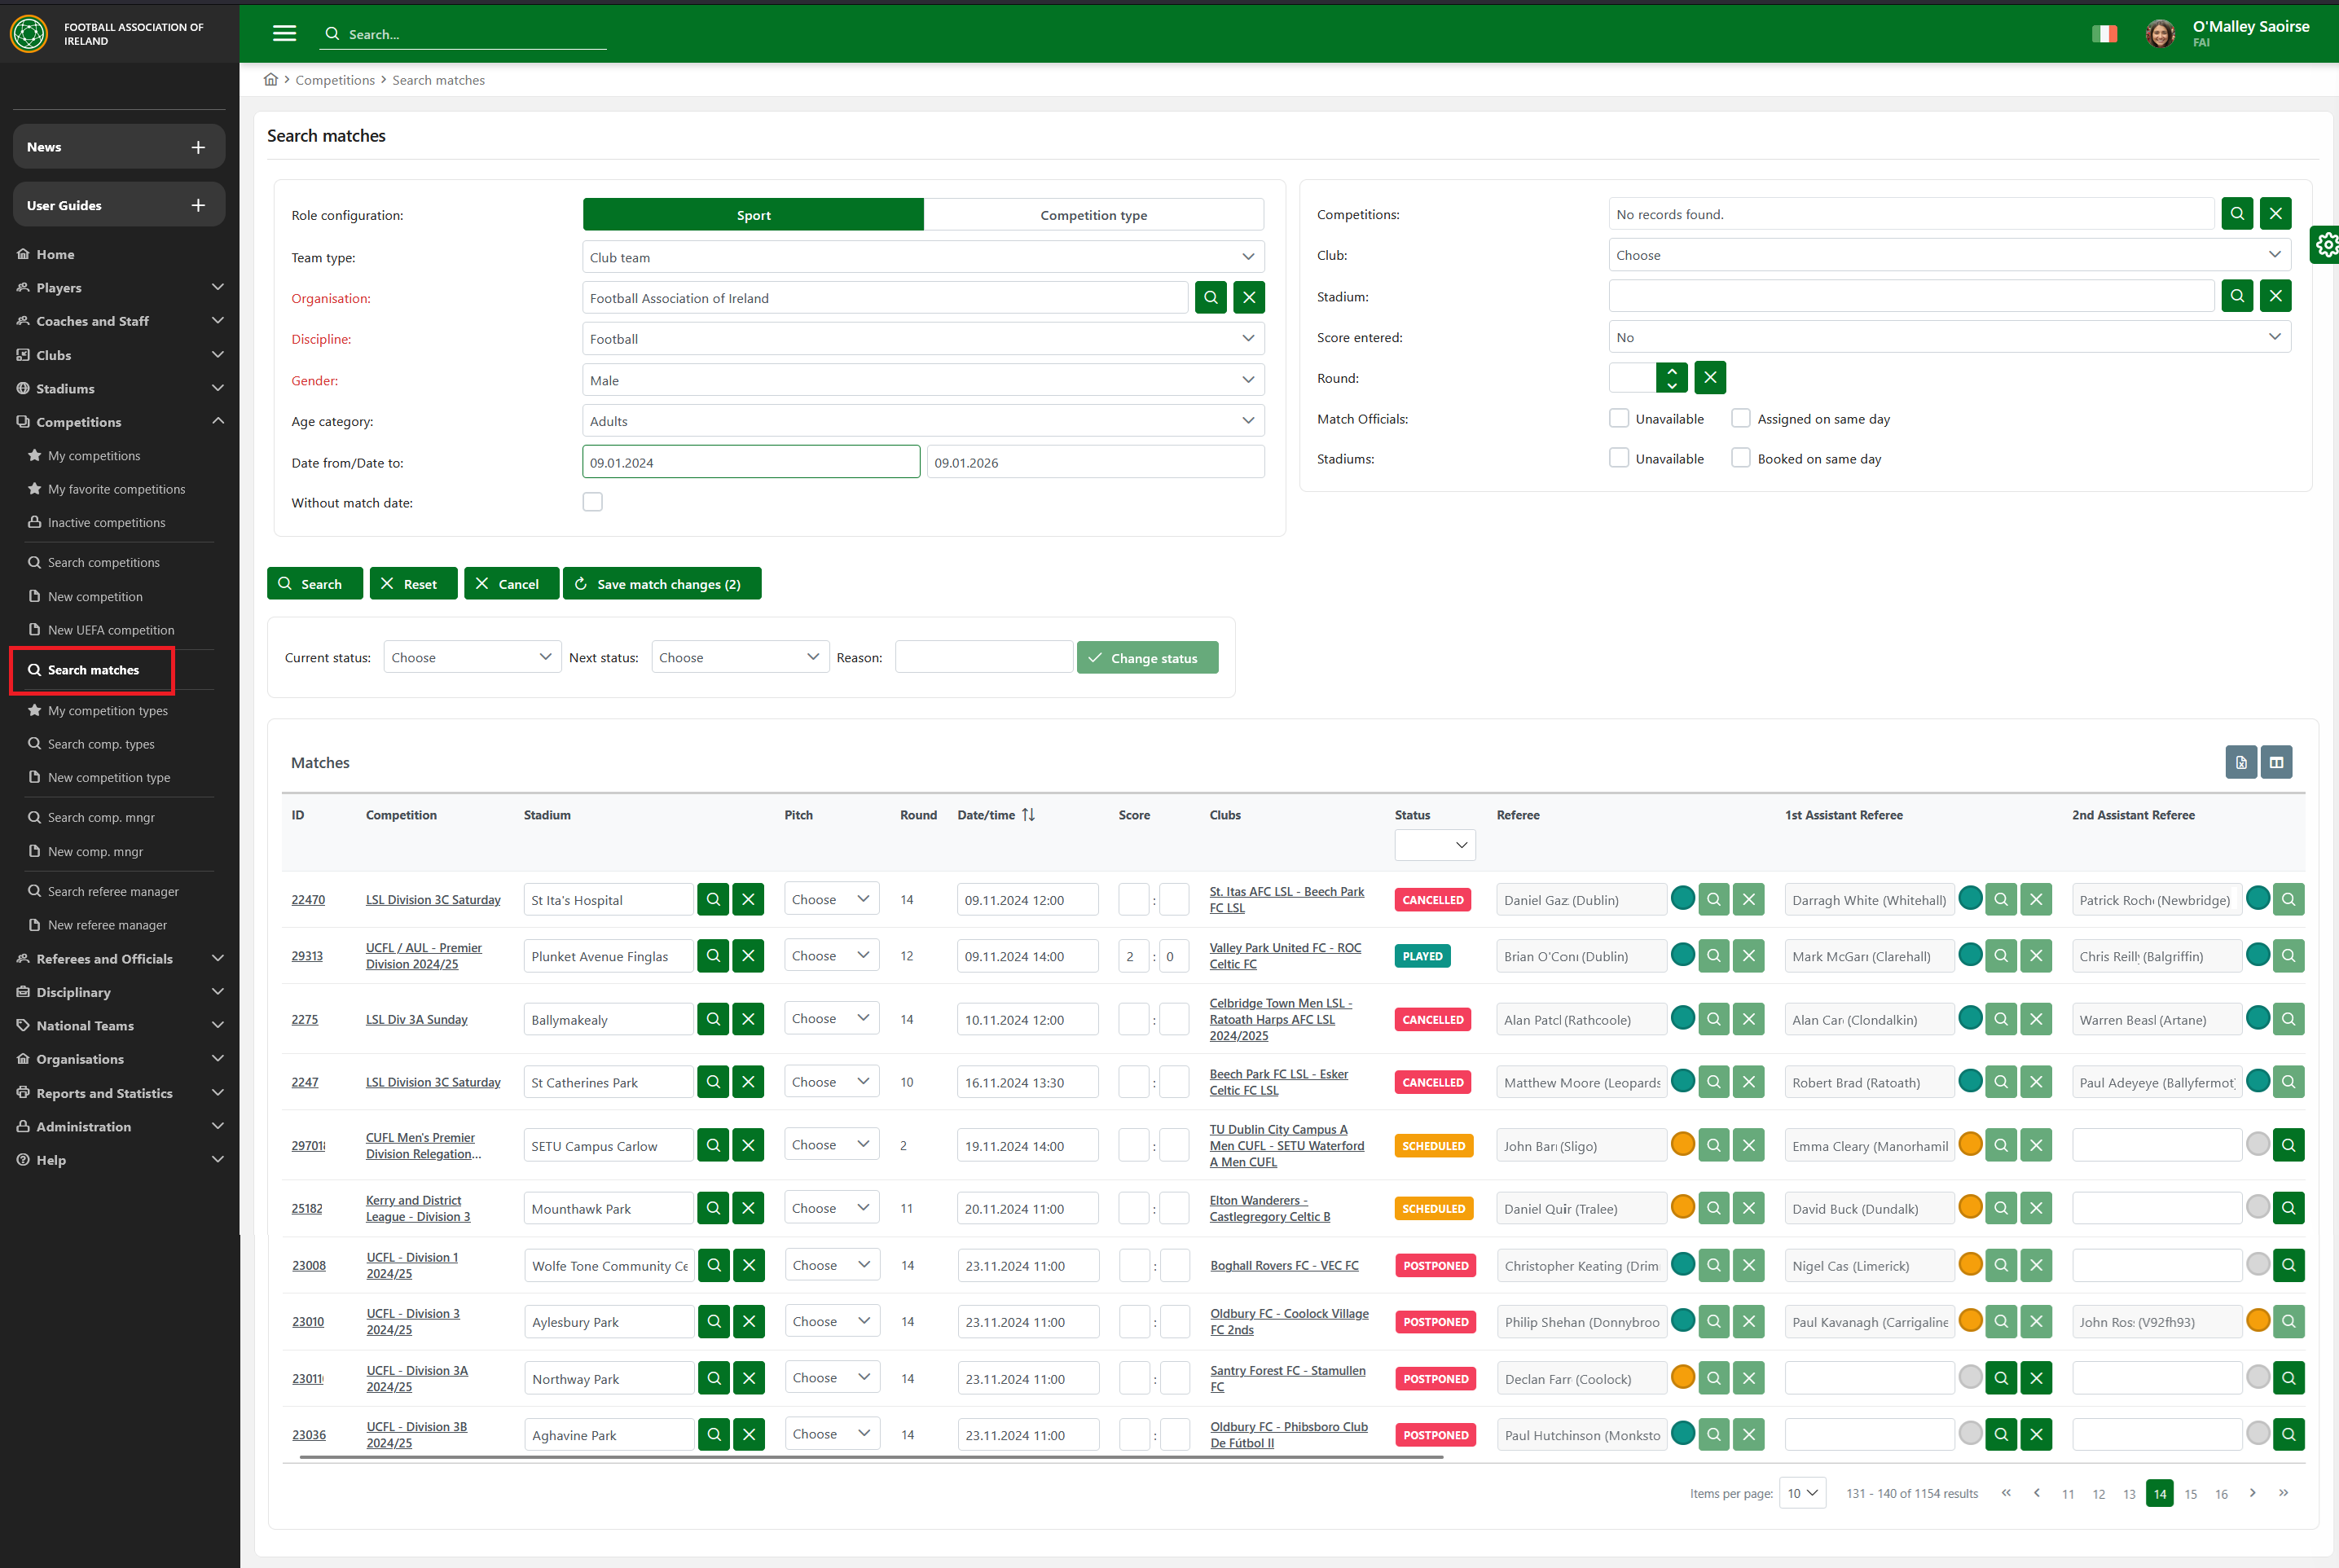Open the hamburger menu icon

[x=284, y=33]
